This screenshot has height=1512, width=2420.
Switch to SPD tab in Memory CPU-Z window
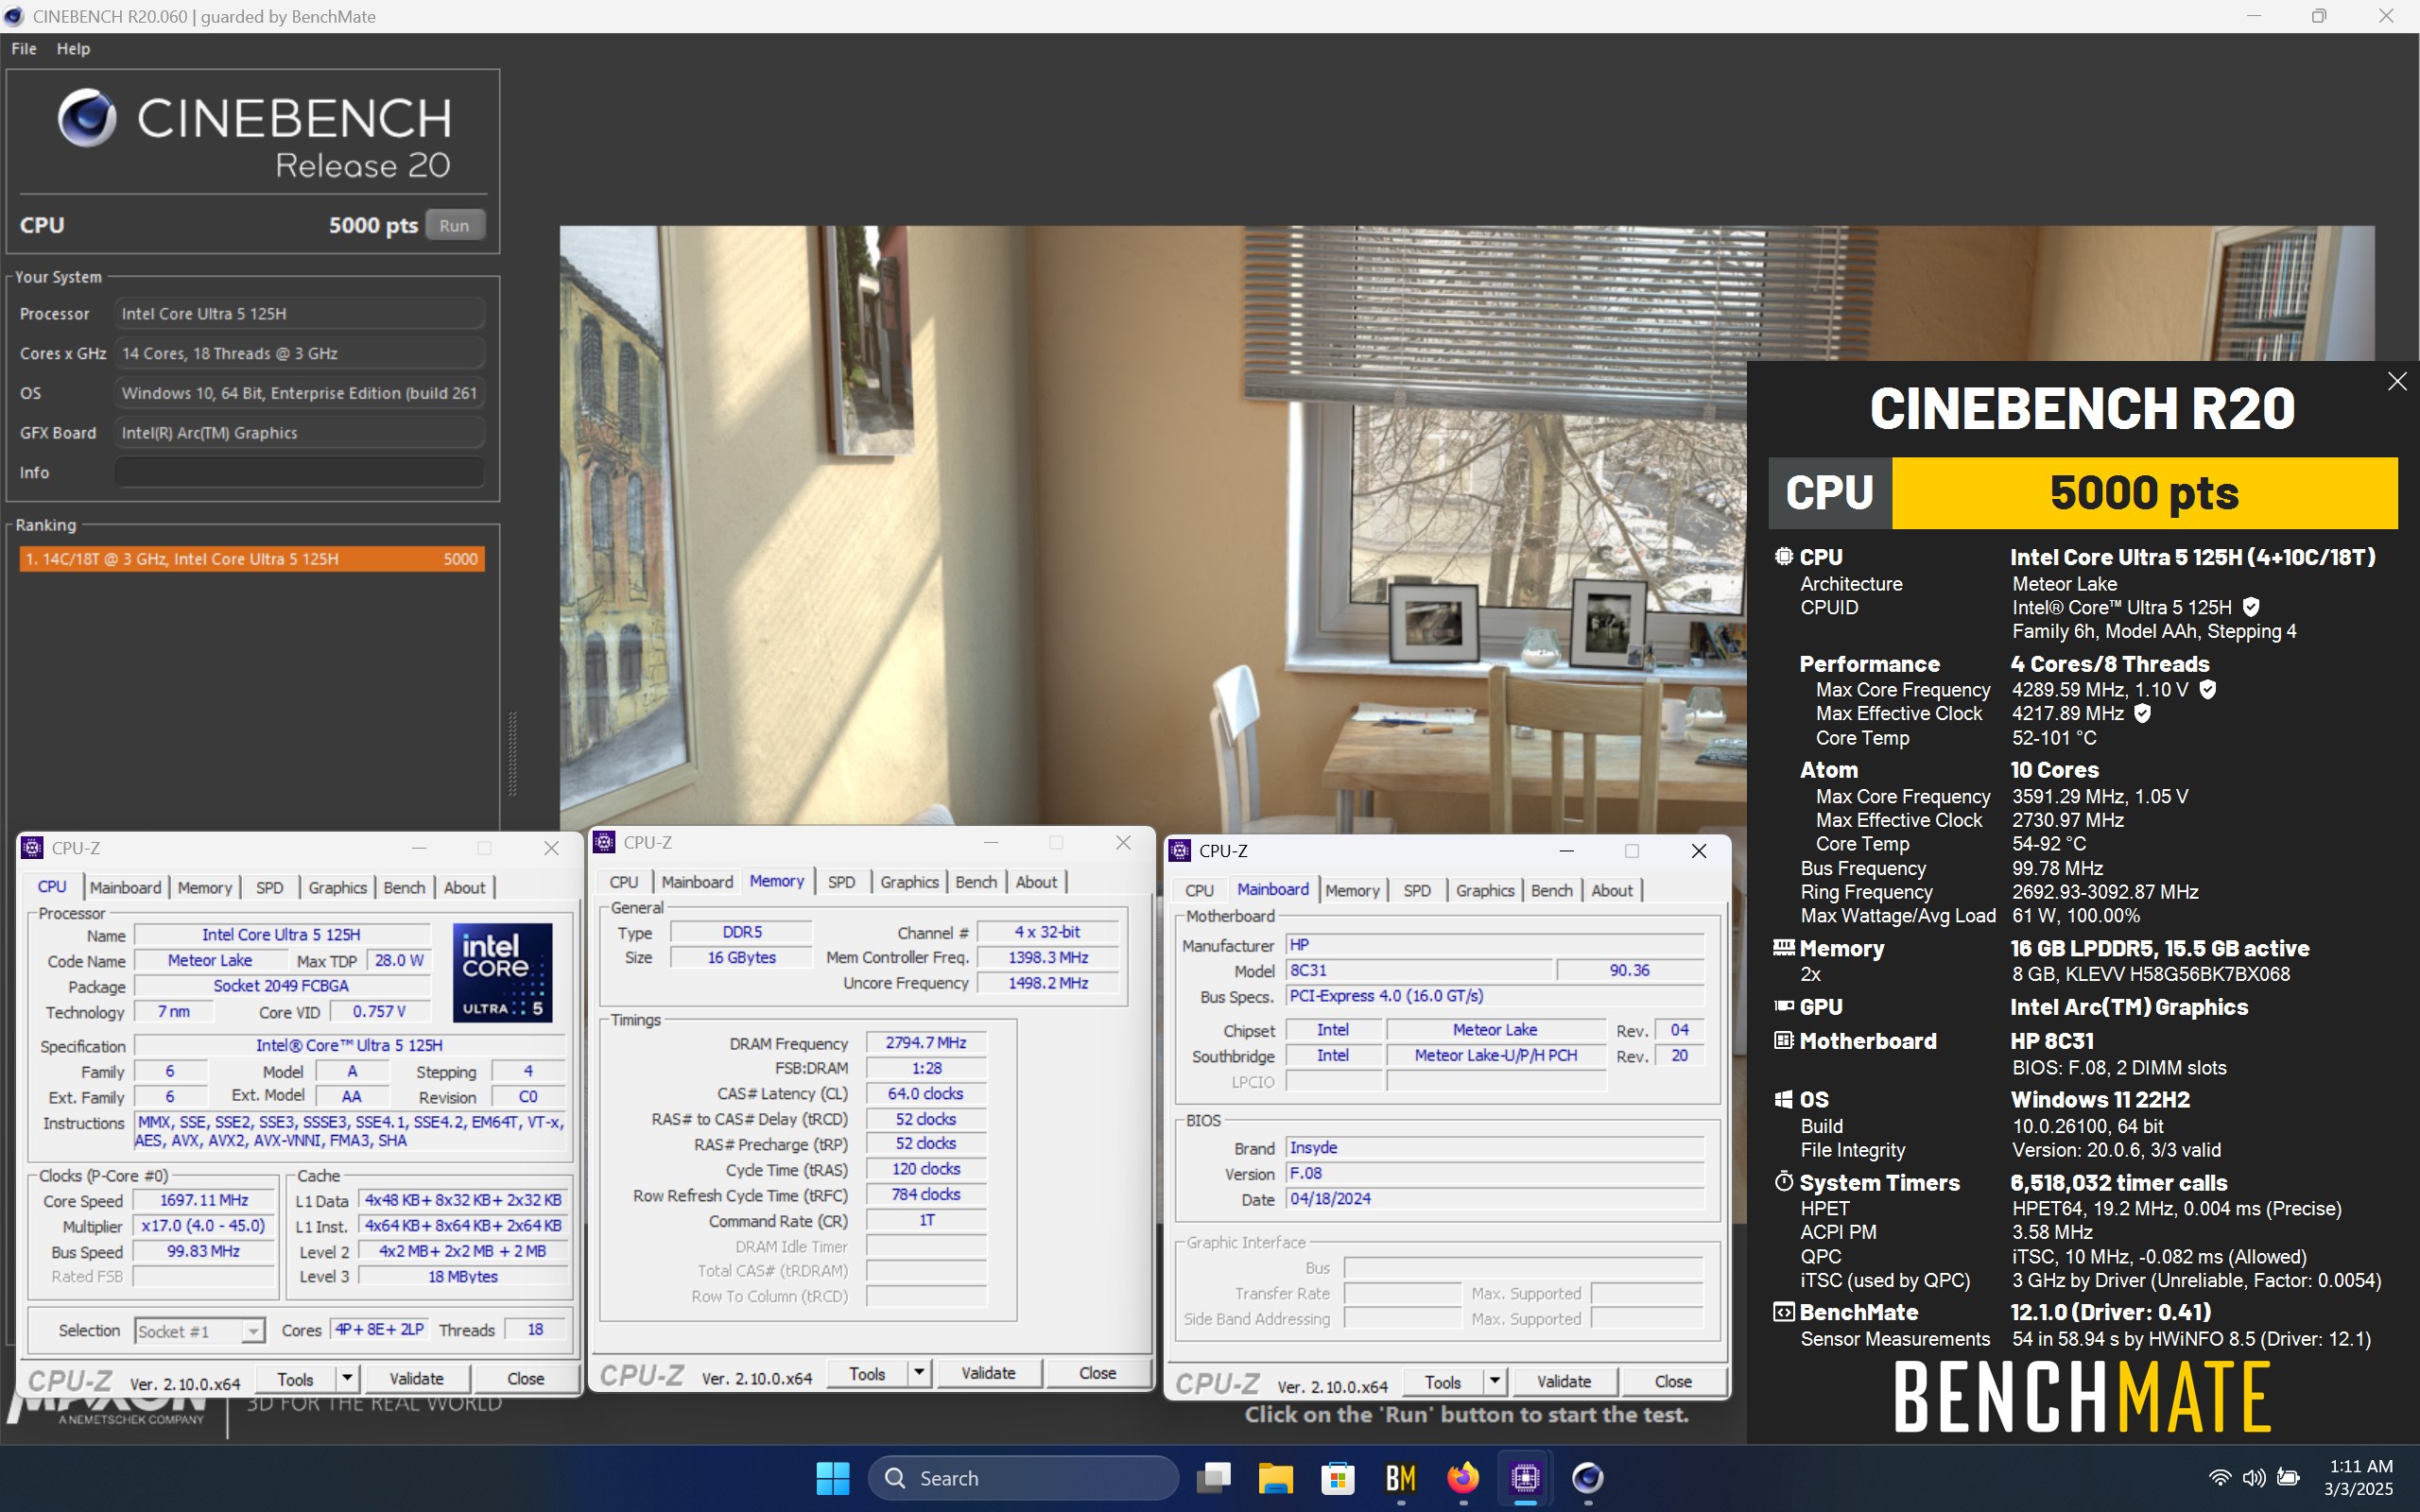pyautogui.click(x=842, y=882)
